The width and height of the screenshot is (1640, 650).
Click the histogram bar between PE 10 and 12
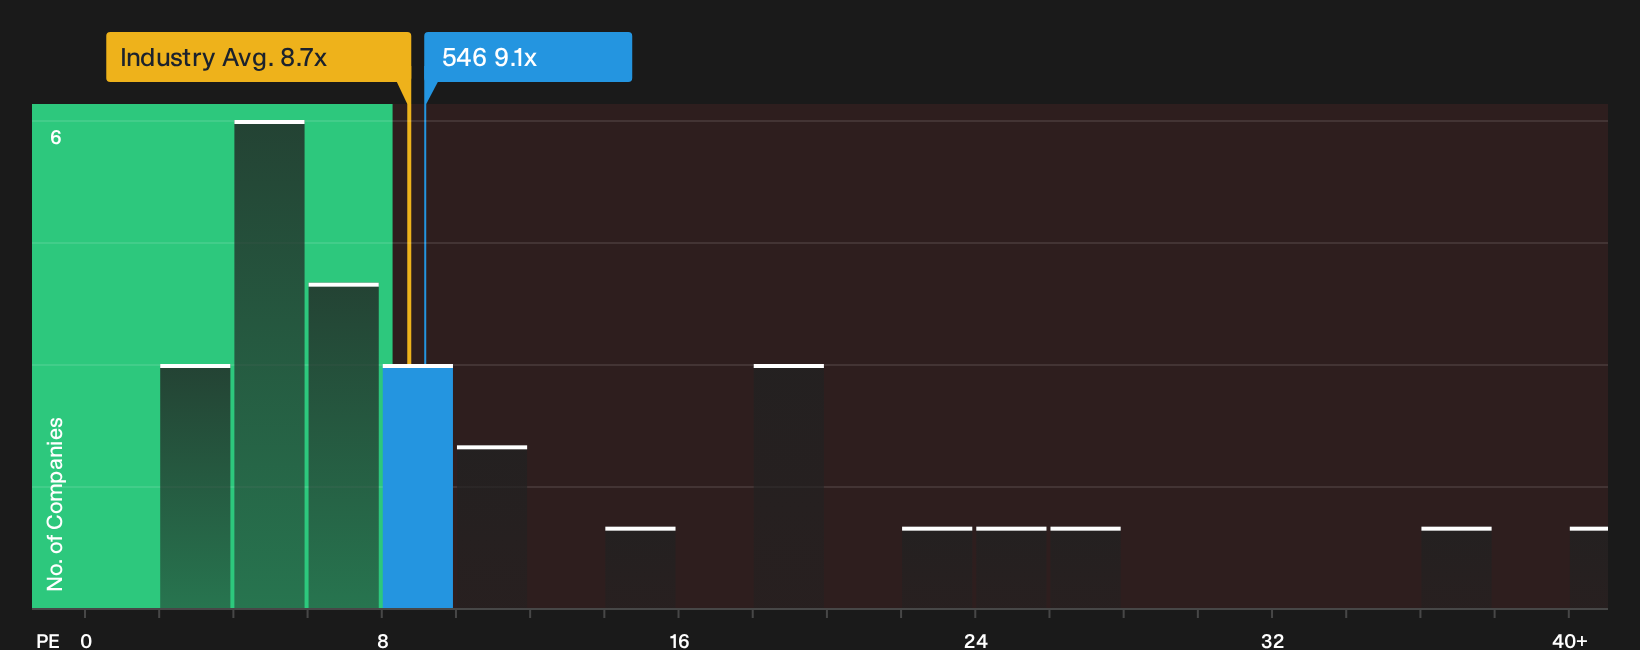[492, 527]
